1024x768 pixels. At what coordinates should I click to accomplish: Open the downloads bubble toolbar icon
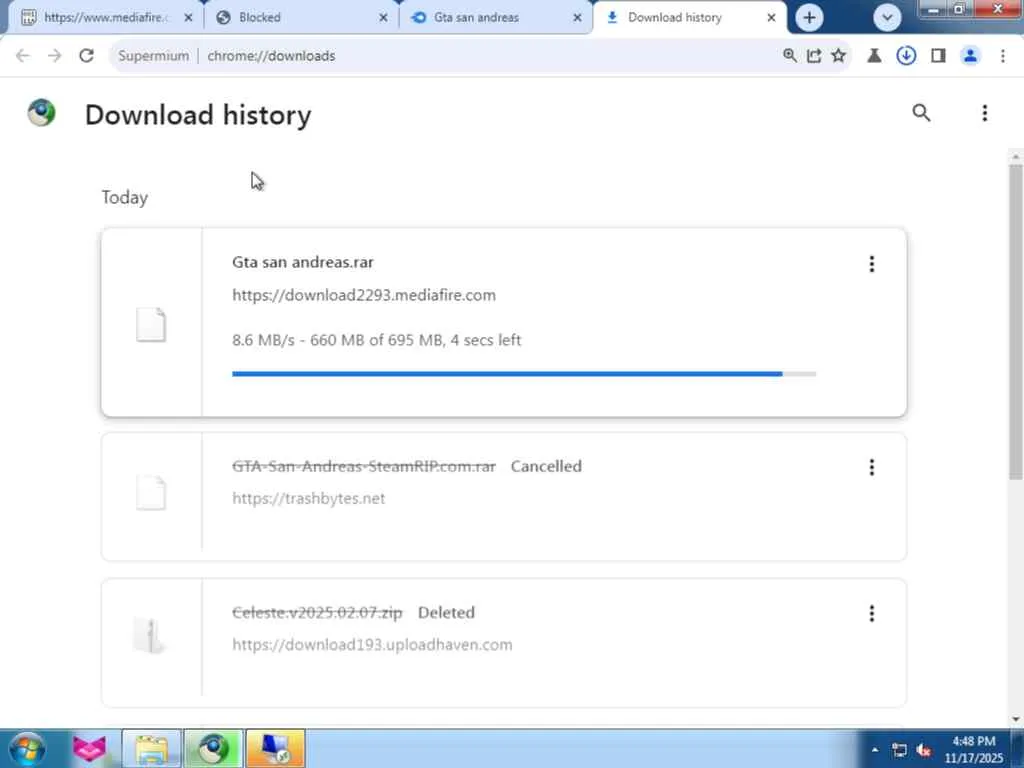point(906,56)
